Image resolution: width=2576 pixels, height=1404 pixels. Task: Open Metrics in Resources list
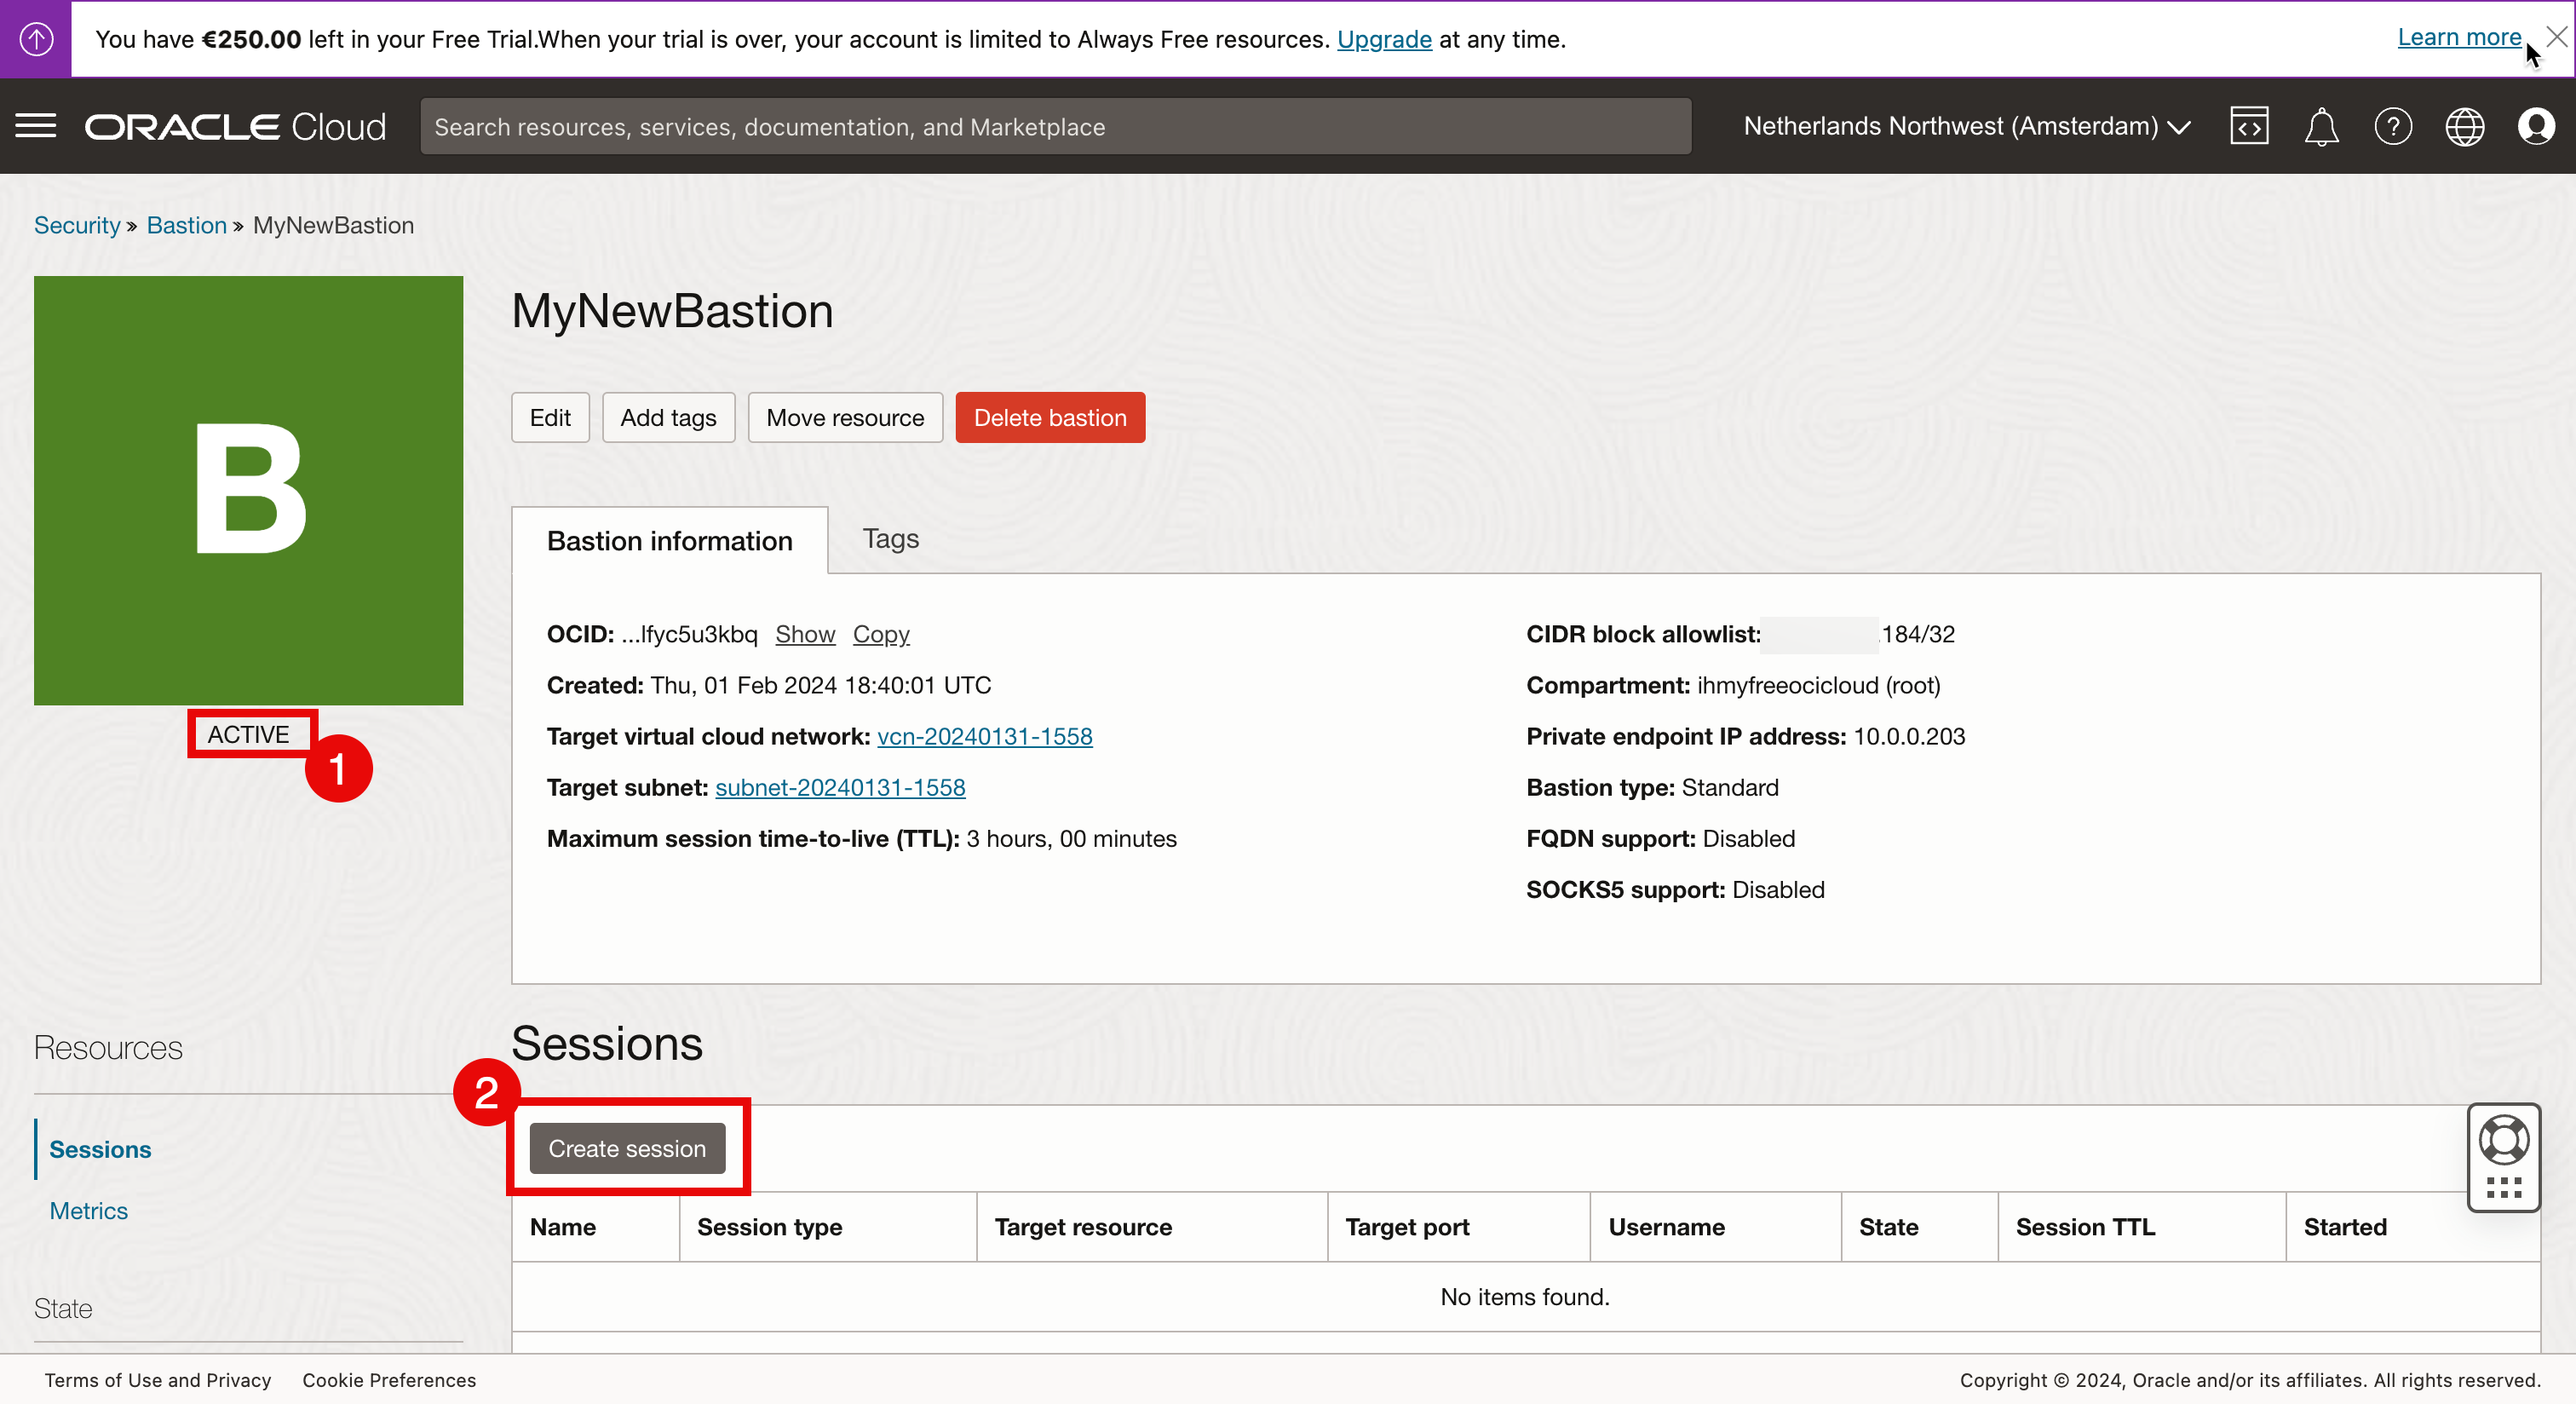click(x=89, y=1210)
